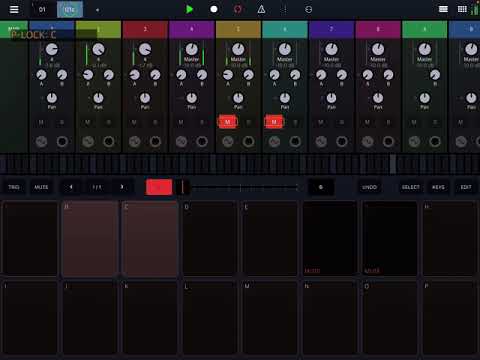
Task: Click the sync circle icon in top bar
Action: pos(309,9)
